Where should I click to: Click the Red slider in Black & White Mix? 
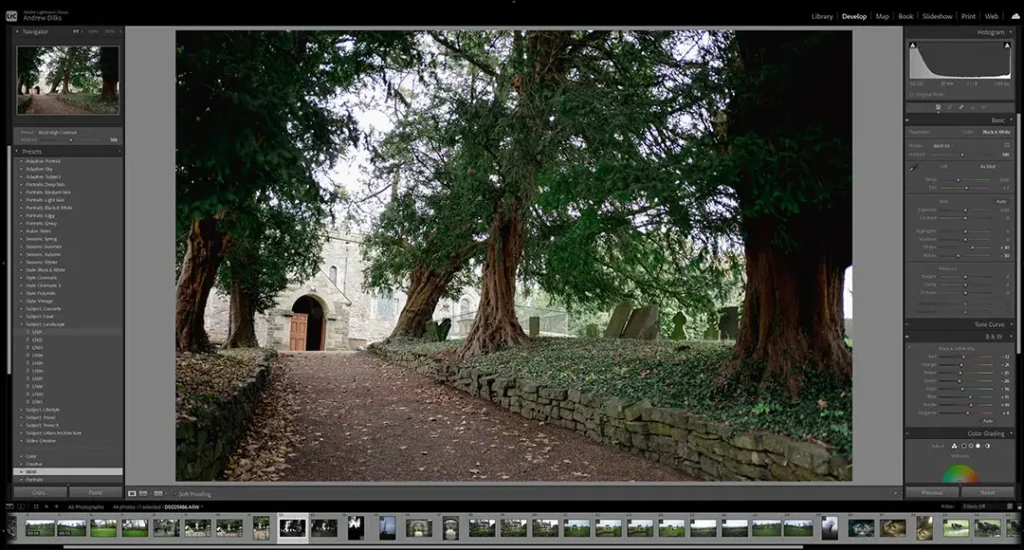(965, 357)
